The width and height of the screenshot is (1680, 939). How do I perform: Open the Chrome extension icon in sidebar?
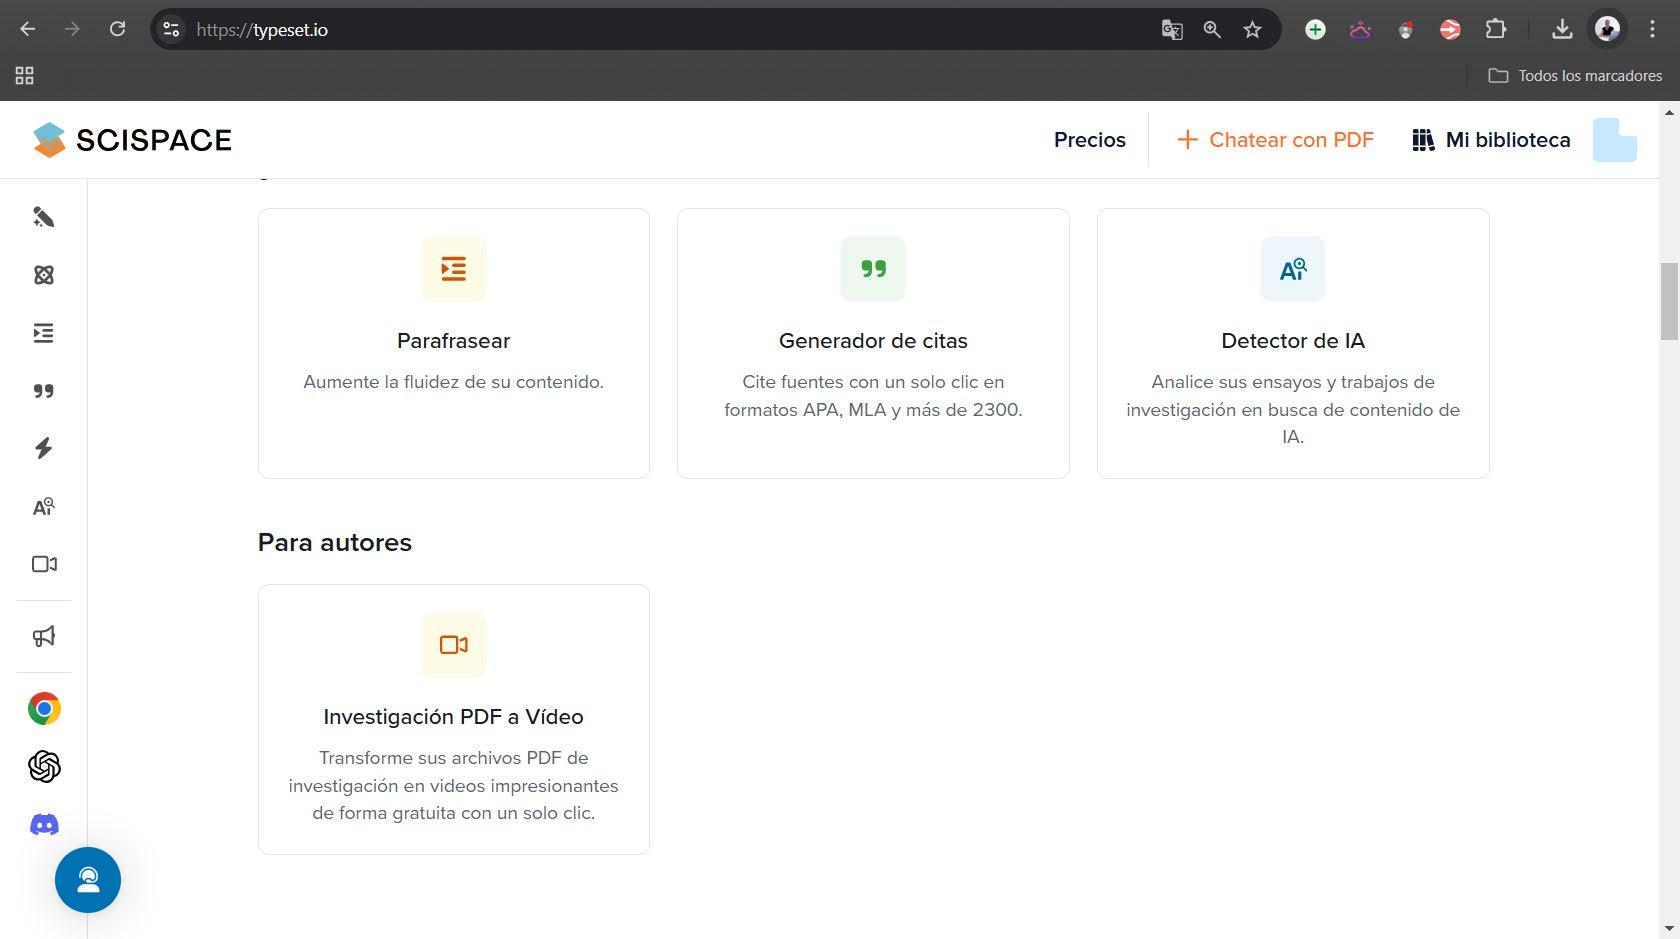(x=44, y=709)
